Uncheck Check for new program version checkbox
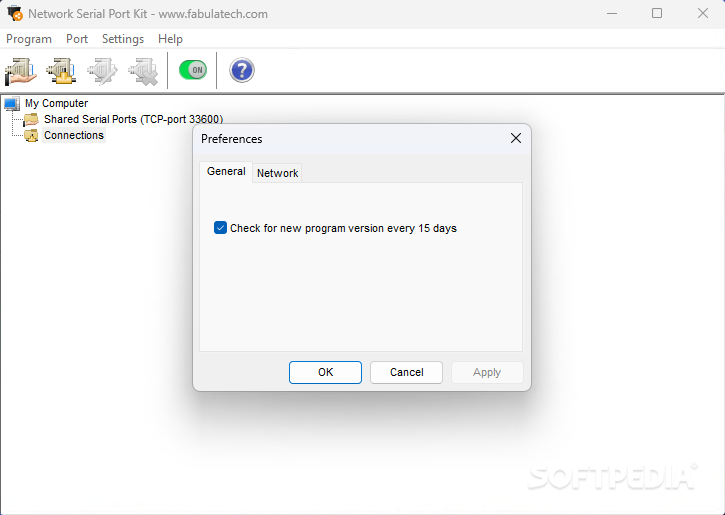Viewport: 725px width, 515px height. [221, 228]
